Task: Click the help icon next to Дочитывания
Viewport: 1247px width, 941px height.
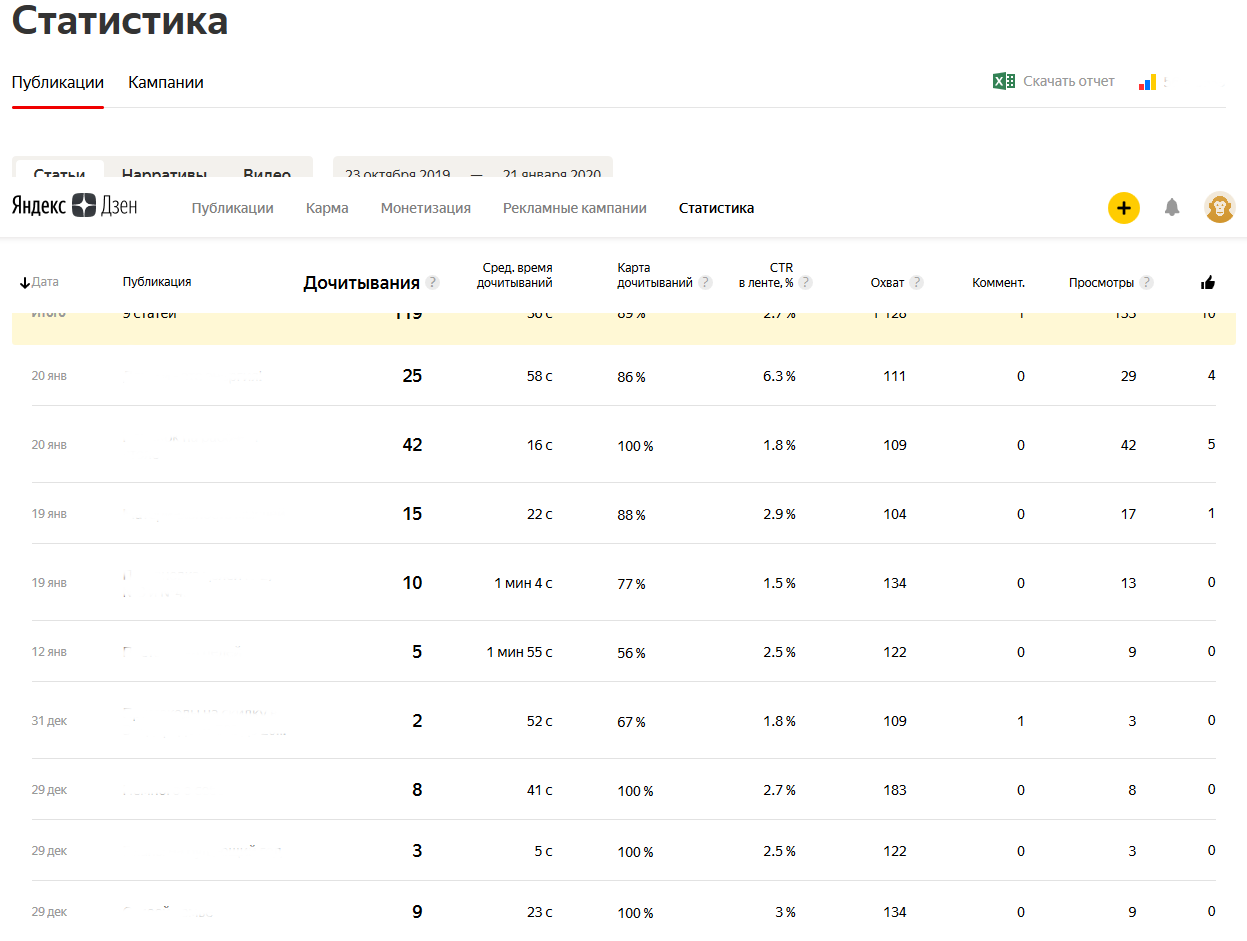Action: point(432,283)
